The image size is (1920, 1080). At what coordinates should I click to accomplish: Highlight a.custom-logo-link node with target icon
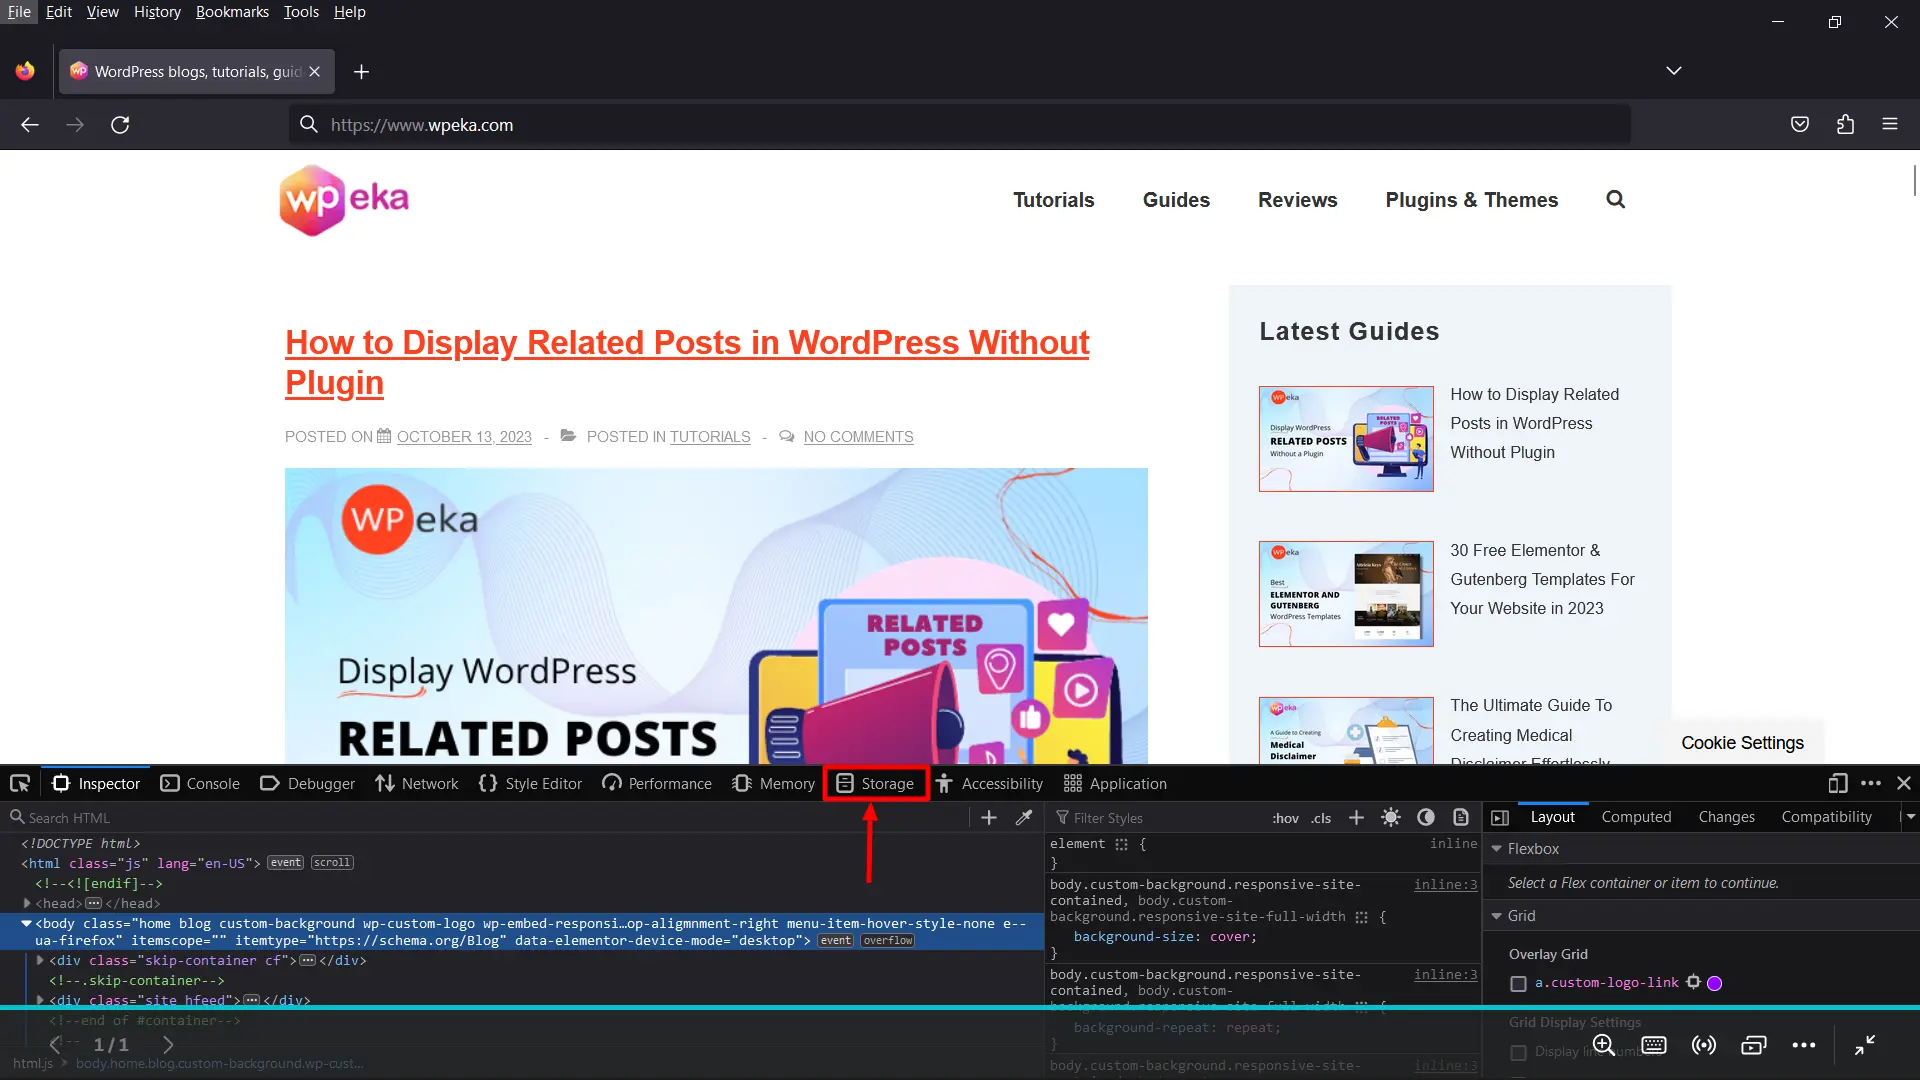click(x=1693, y=982)
